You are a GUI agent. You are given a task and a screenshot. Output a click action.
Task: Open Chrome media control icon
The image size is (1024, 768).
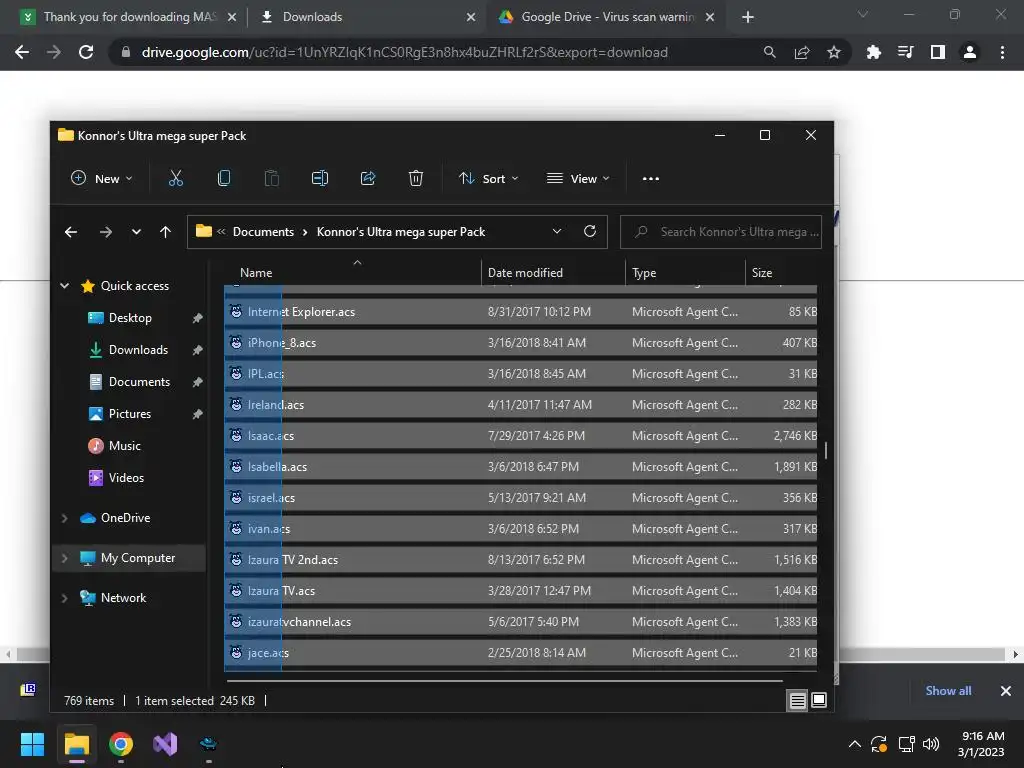906,52
